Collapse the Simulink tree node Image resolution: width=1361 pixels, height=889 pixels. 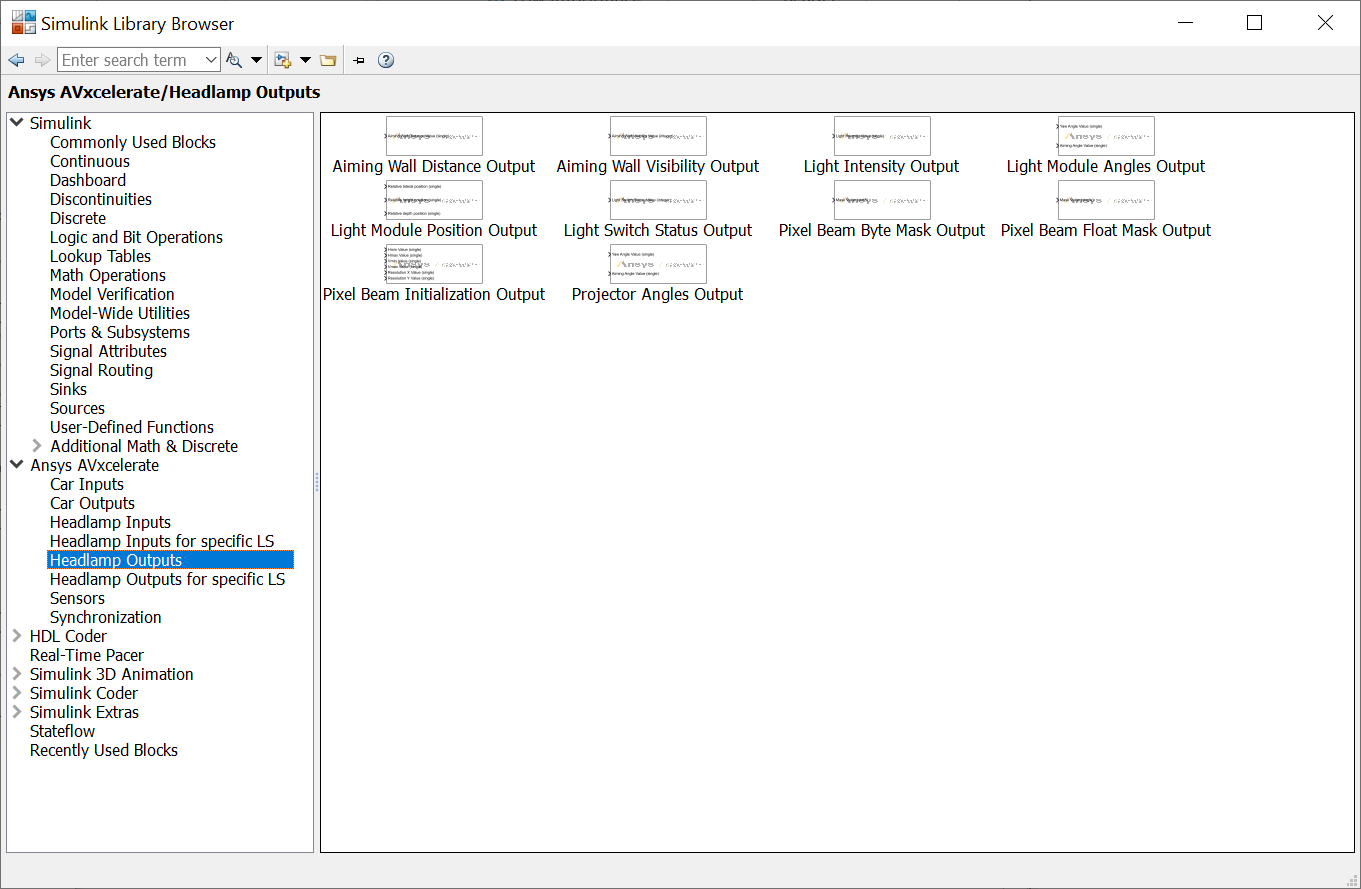[x=17, y=123]
